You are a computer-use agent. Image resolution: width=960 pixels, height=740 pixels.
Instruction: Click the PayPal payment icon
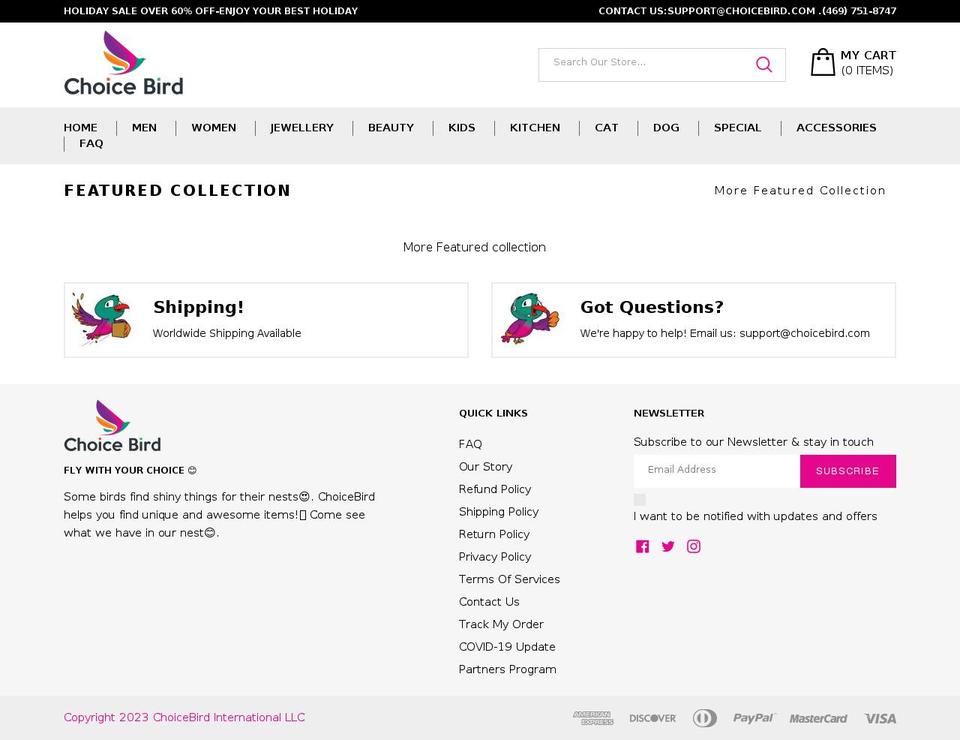tap(754, 718)
